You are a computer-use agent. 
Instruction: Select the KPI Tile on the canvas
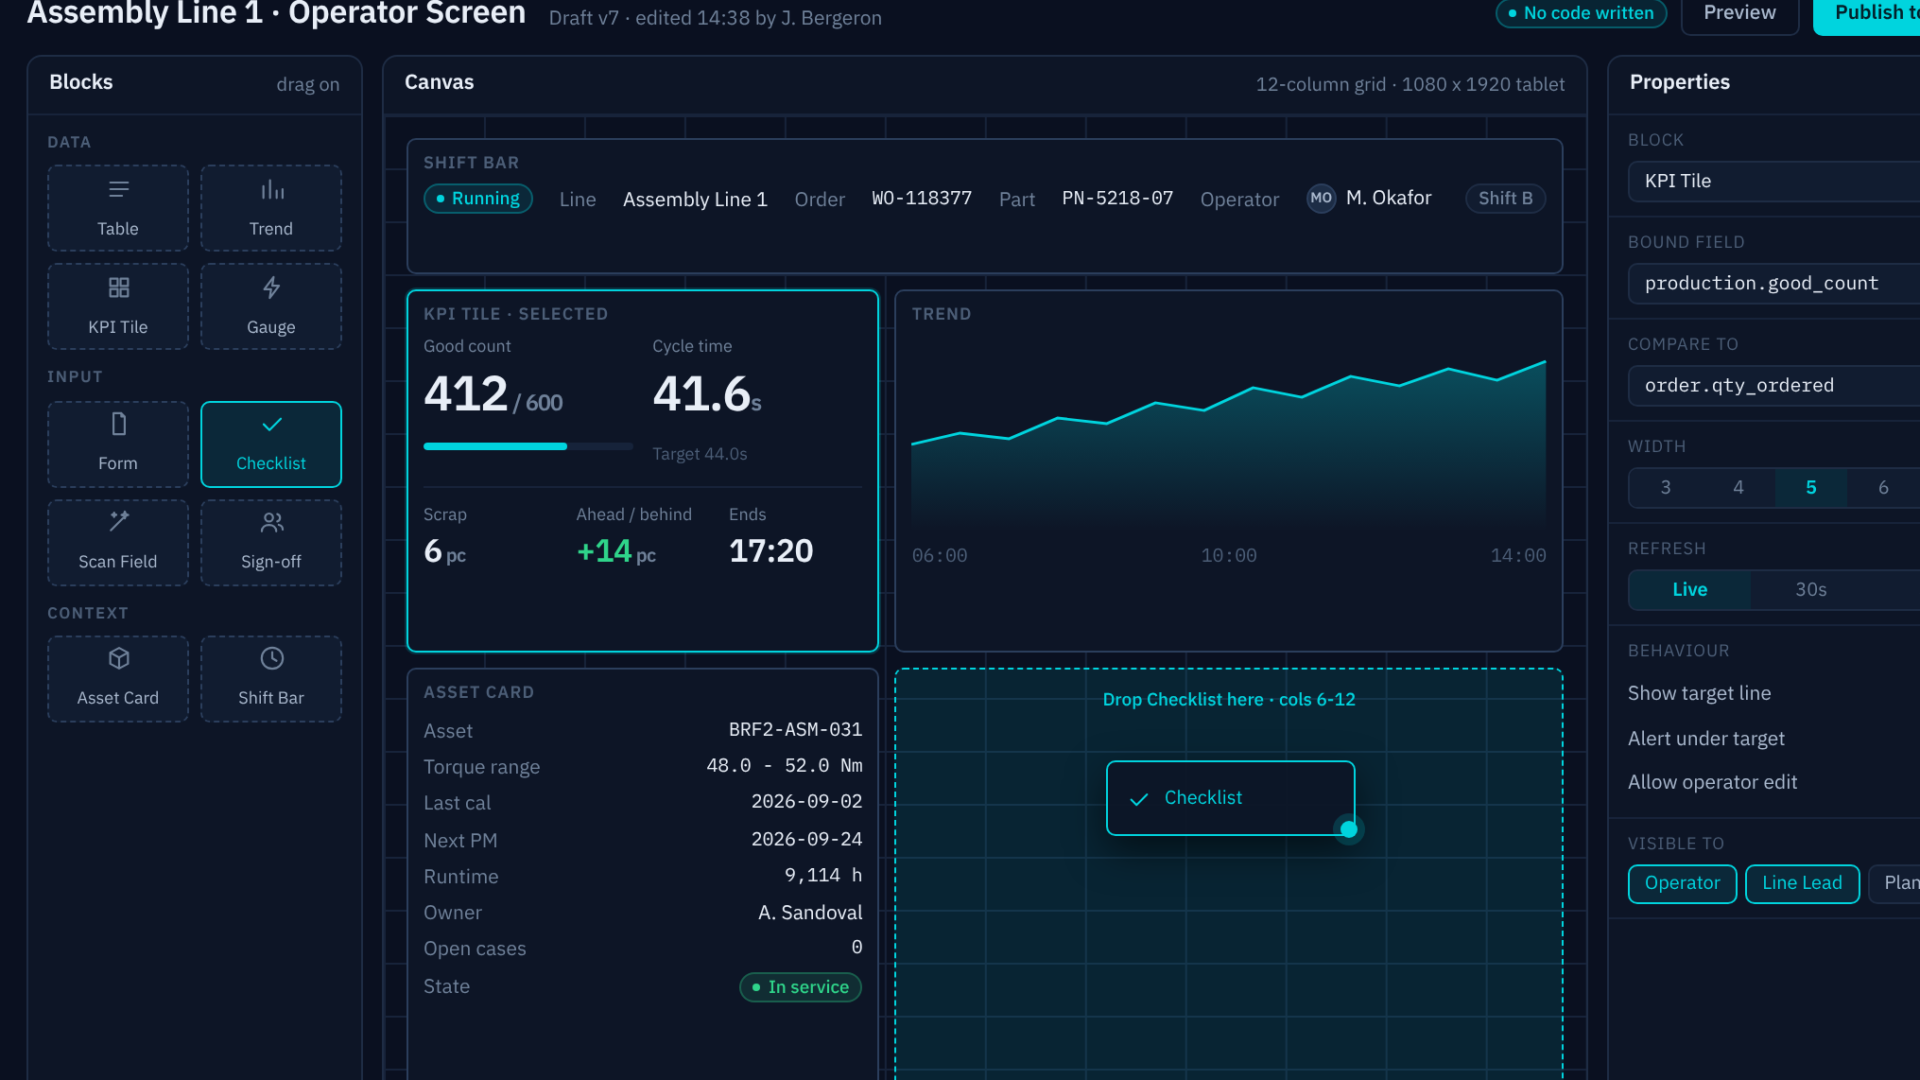coord(642,471)
